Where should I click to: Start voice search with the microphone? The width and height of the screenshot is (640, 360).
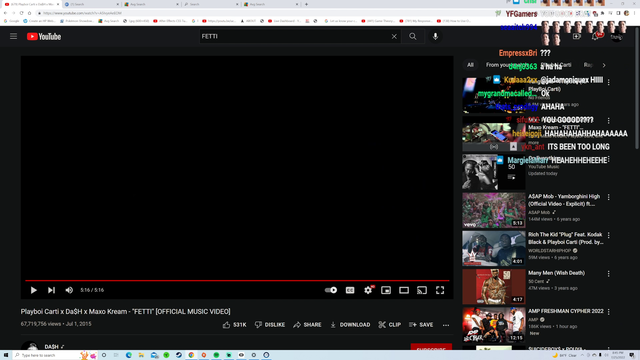tap(435, 36)
